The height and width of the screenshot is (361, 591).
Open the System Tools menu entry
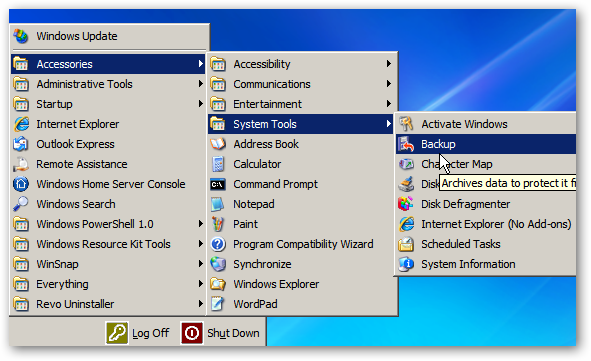[300, 124]
